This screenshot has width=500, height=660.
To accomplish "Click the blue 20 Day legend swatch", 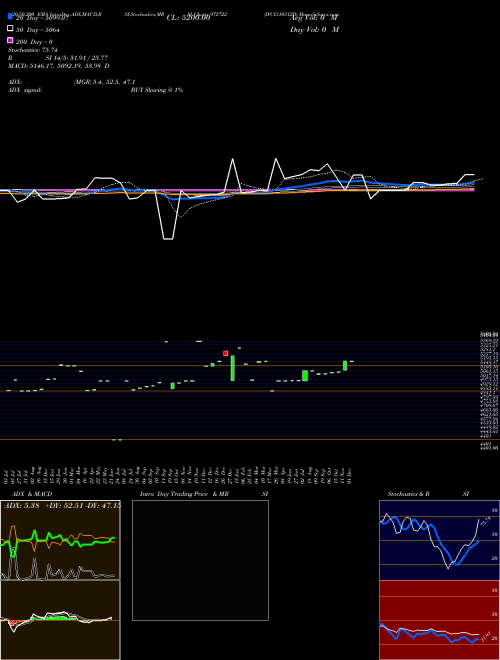I will click(10, 16).
